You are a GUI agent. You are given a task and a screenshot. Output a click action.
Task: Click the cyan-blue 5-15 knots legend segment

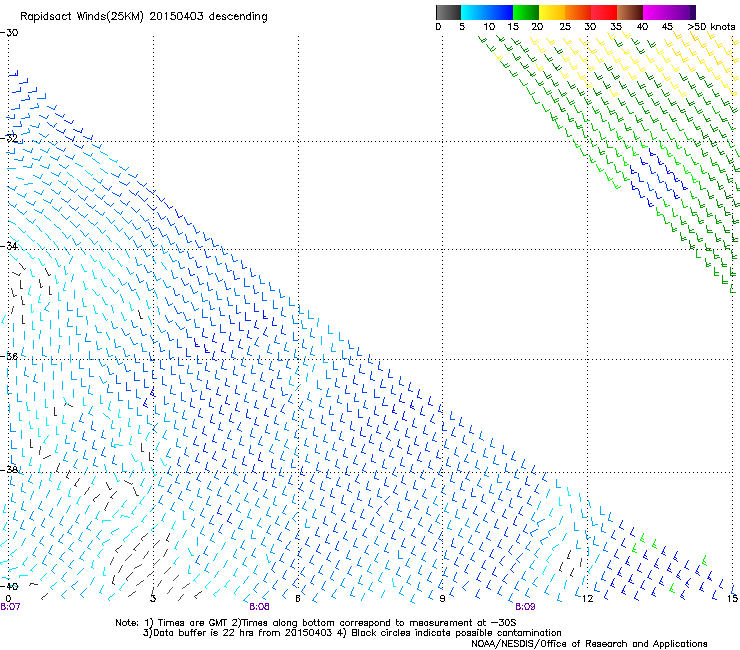click(x=487, y=12)
